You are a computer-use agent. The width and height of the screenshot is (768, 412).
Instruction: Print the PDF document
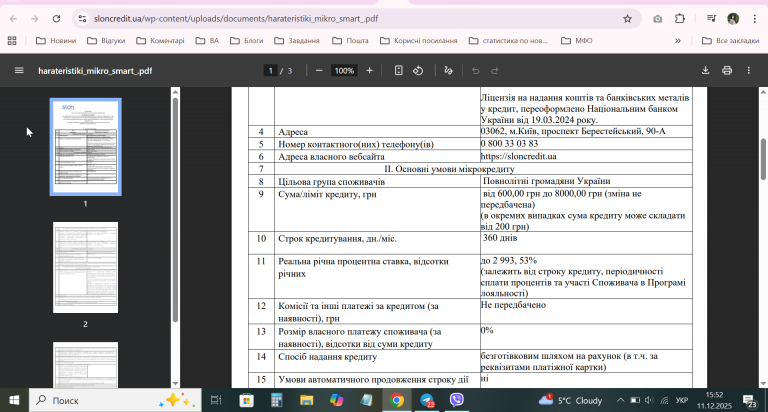[x=727, y=71]
